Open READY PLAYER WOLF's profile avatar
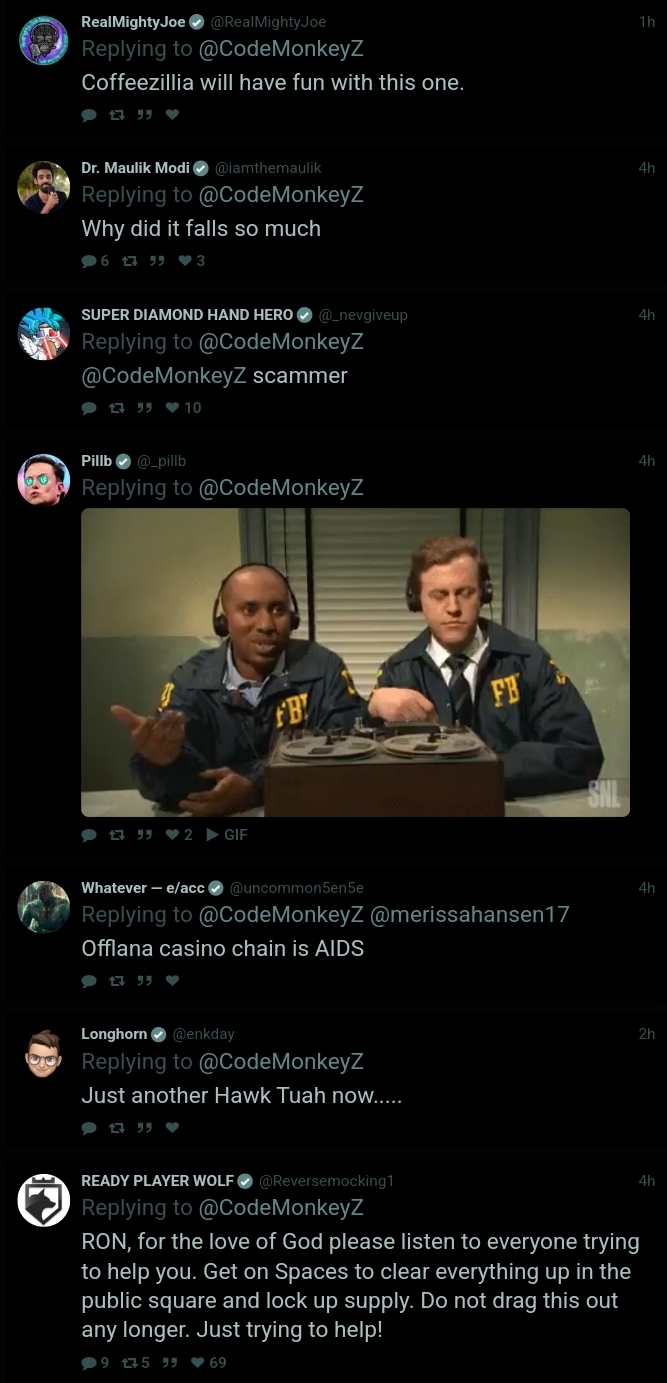 pos(44,1200)
